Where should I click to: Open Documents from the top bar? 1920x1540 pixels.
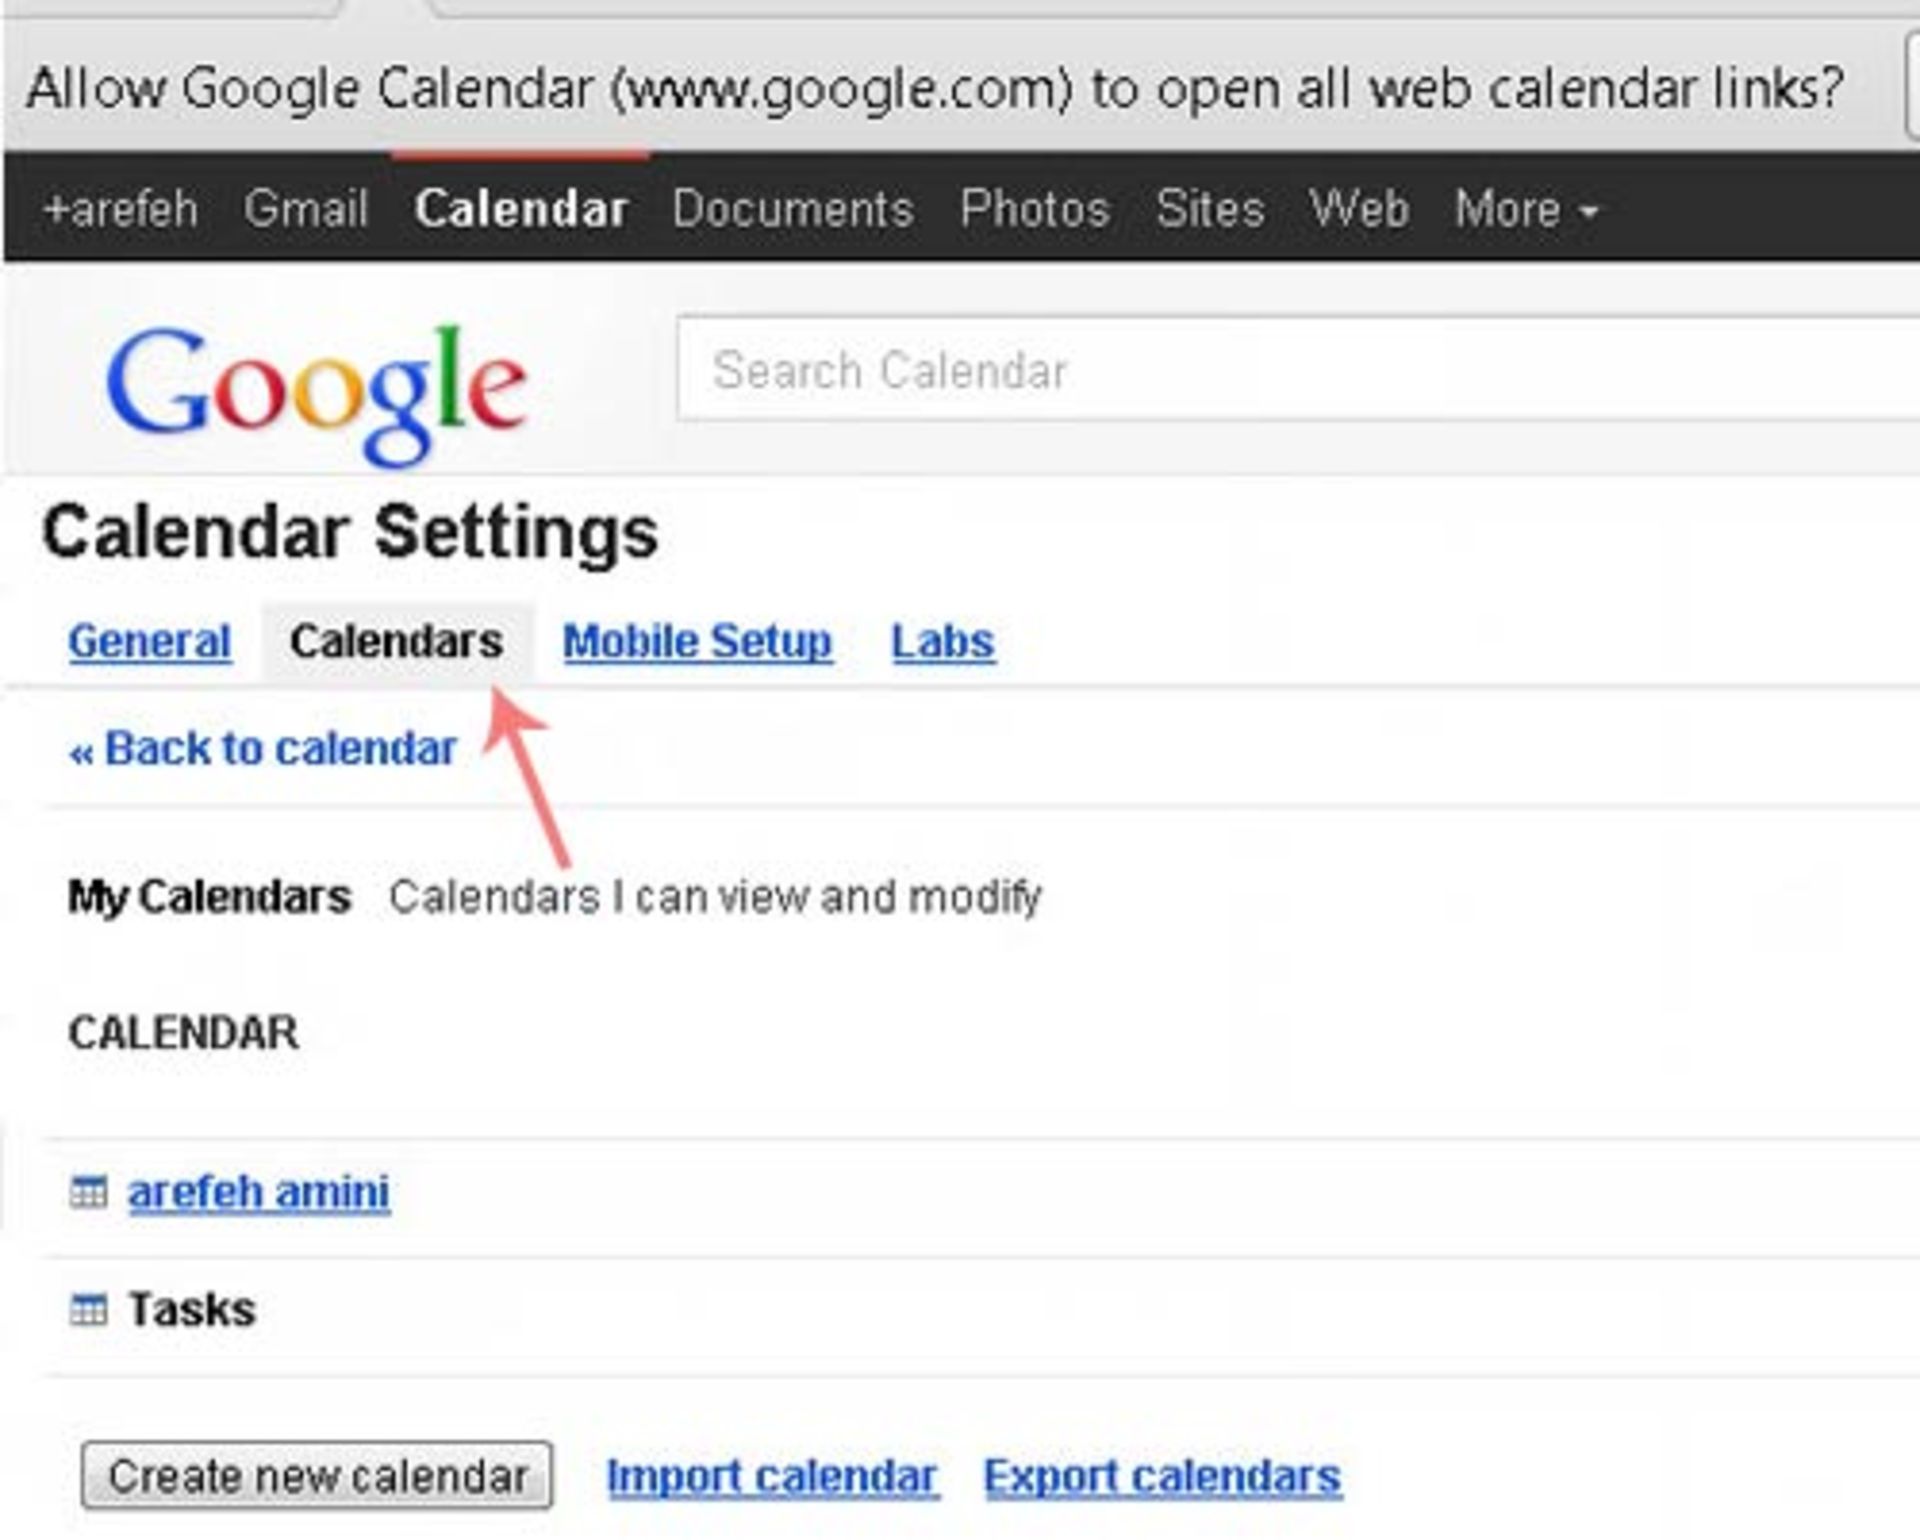[793, 210]
